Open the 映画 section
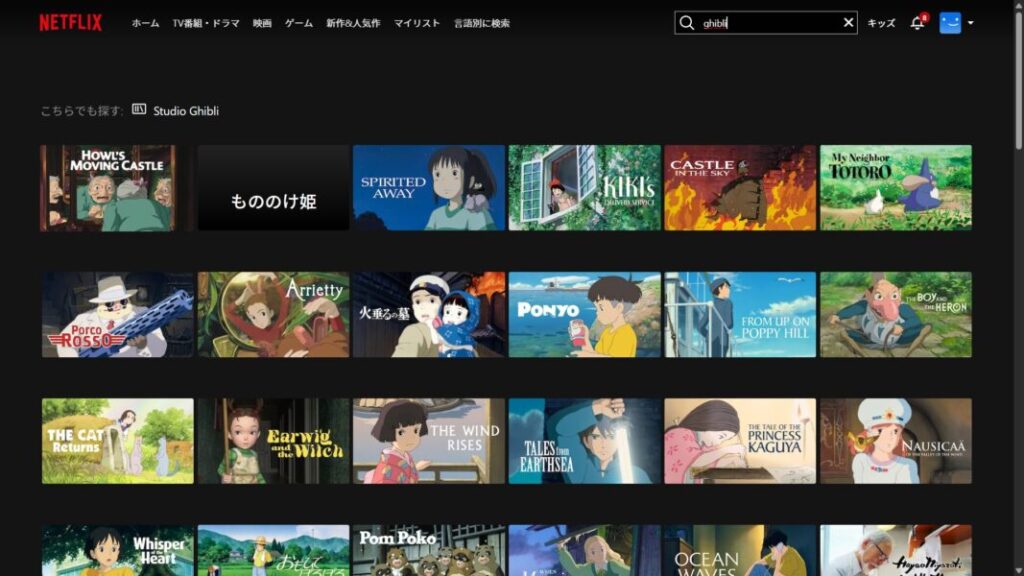This screenshot has width=1024, height=576. point(262,23)
